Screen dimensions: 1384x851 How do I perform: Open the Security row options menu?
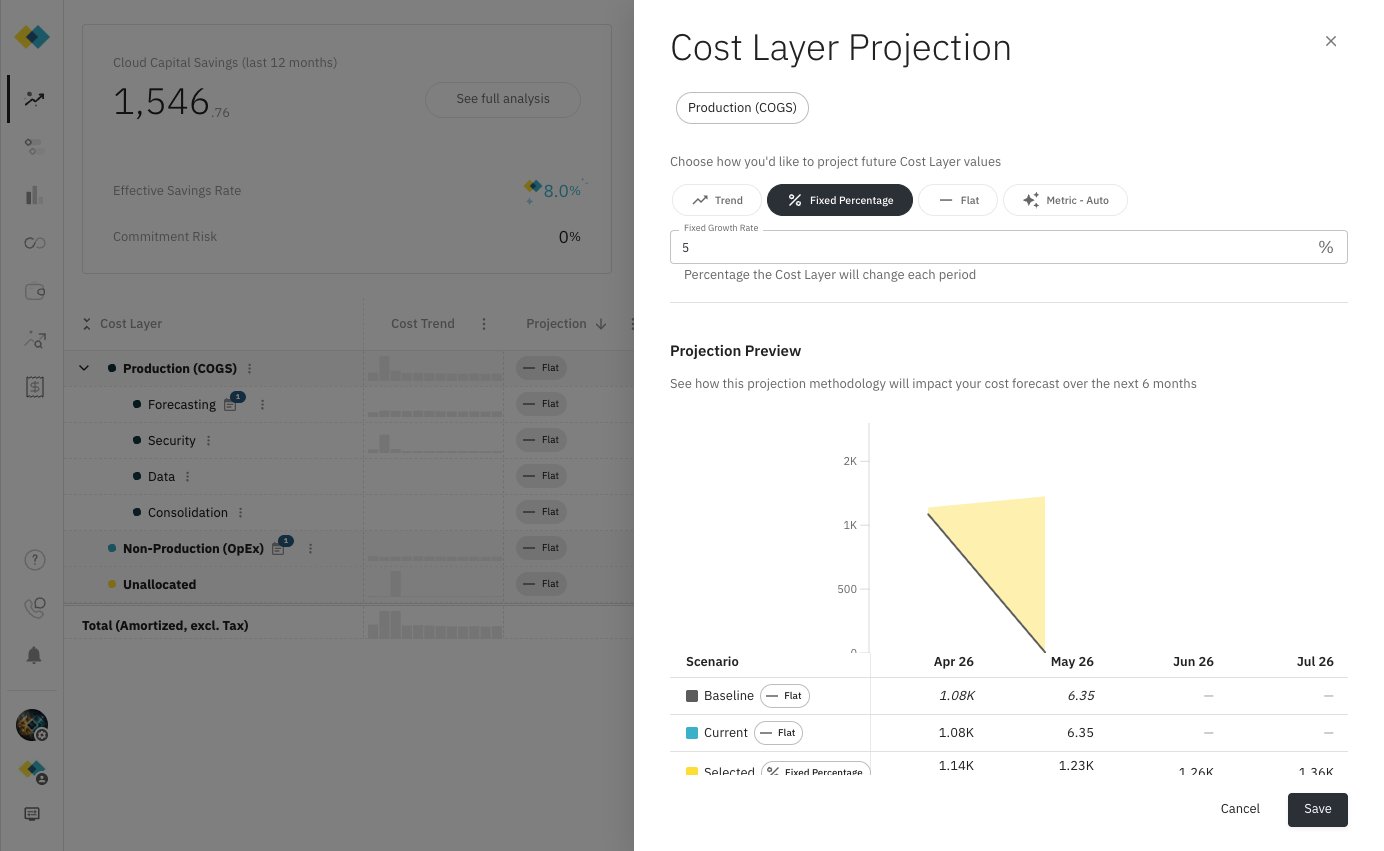point(209,440)
